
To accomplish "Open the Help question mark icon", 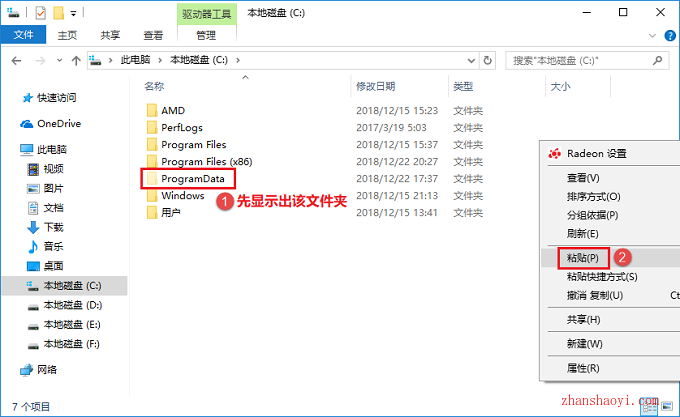I will 670,36.
